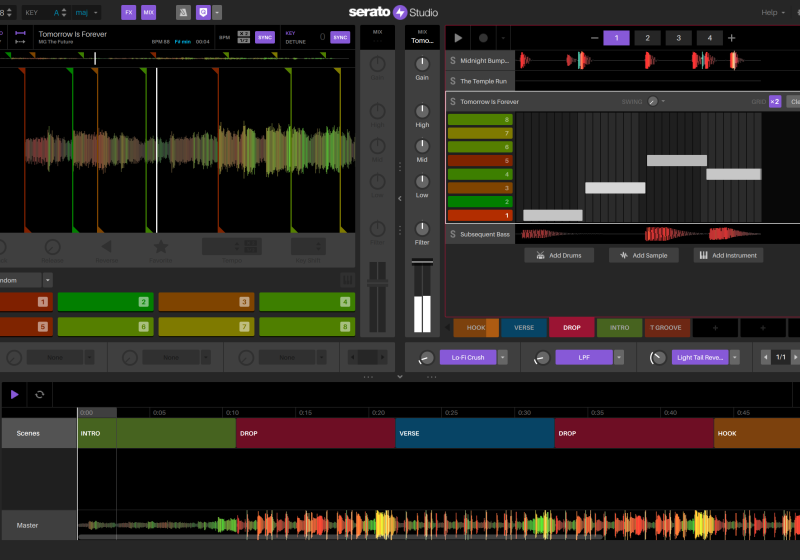This screenshot has height=560, width=800.
Task: Adjust the High EQ knob
Action: tap(422, 111)
